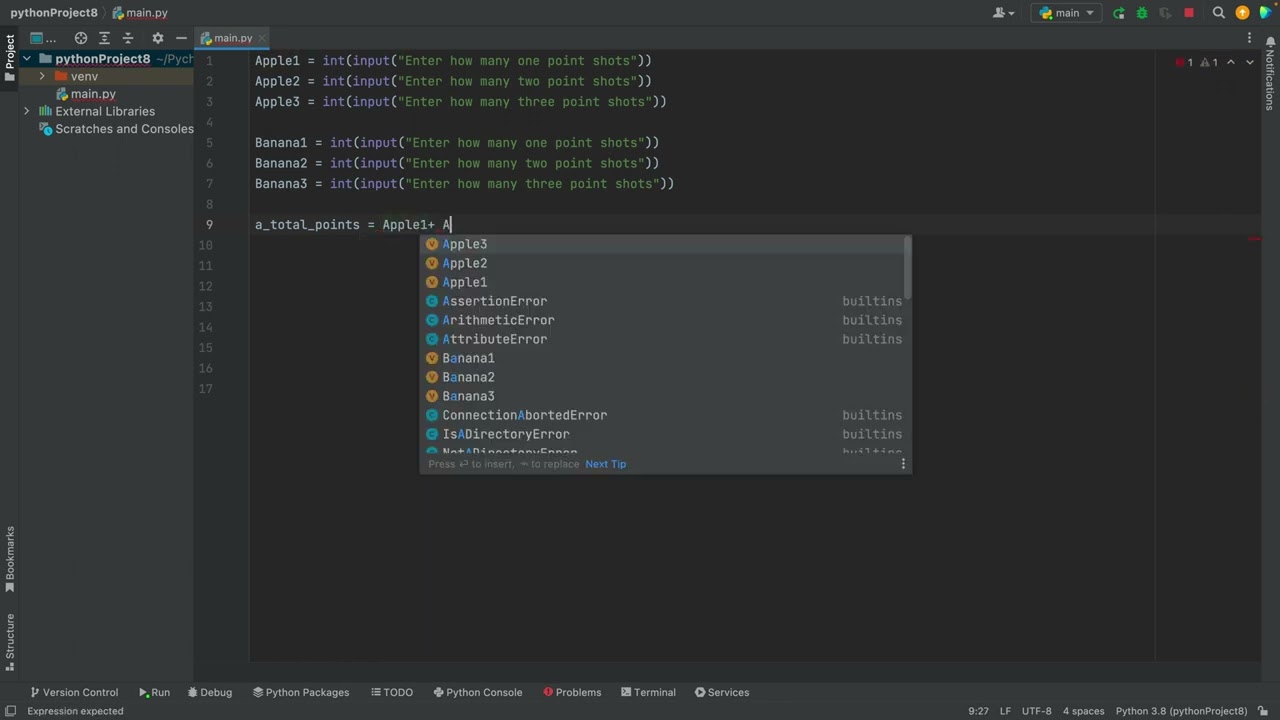Toggle tool window bars icon in status bar
This screenshot has width=1280, height=720.
point(10,711)
